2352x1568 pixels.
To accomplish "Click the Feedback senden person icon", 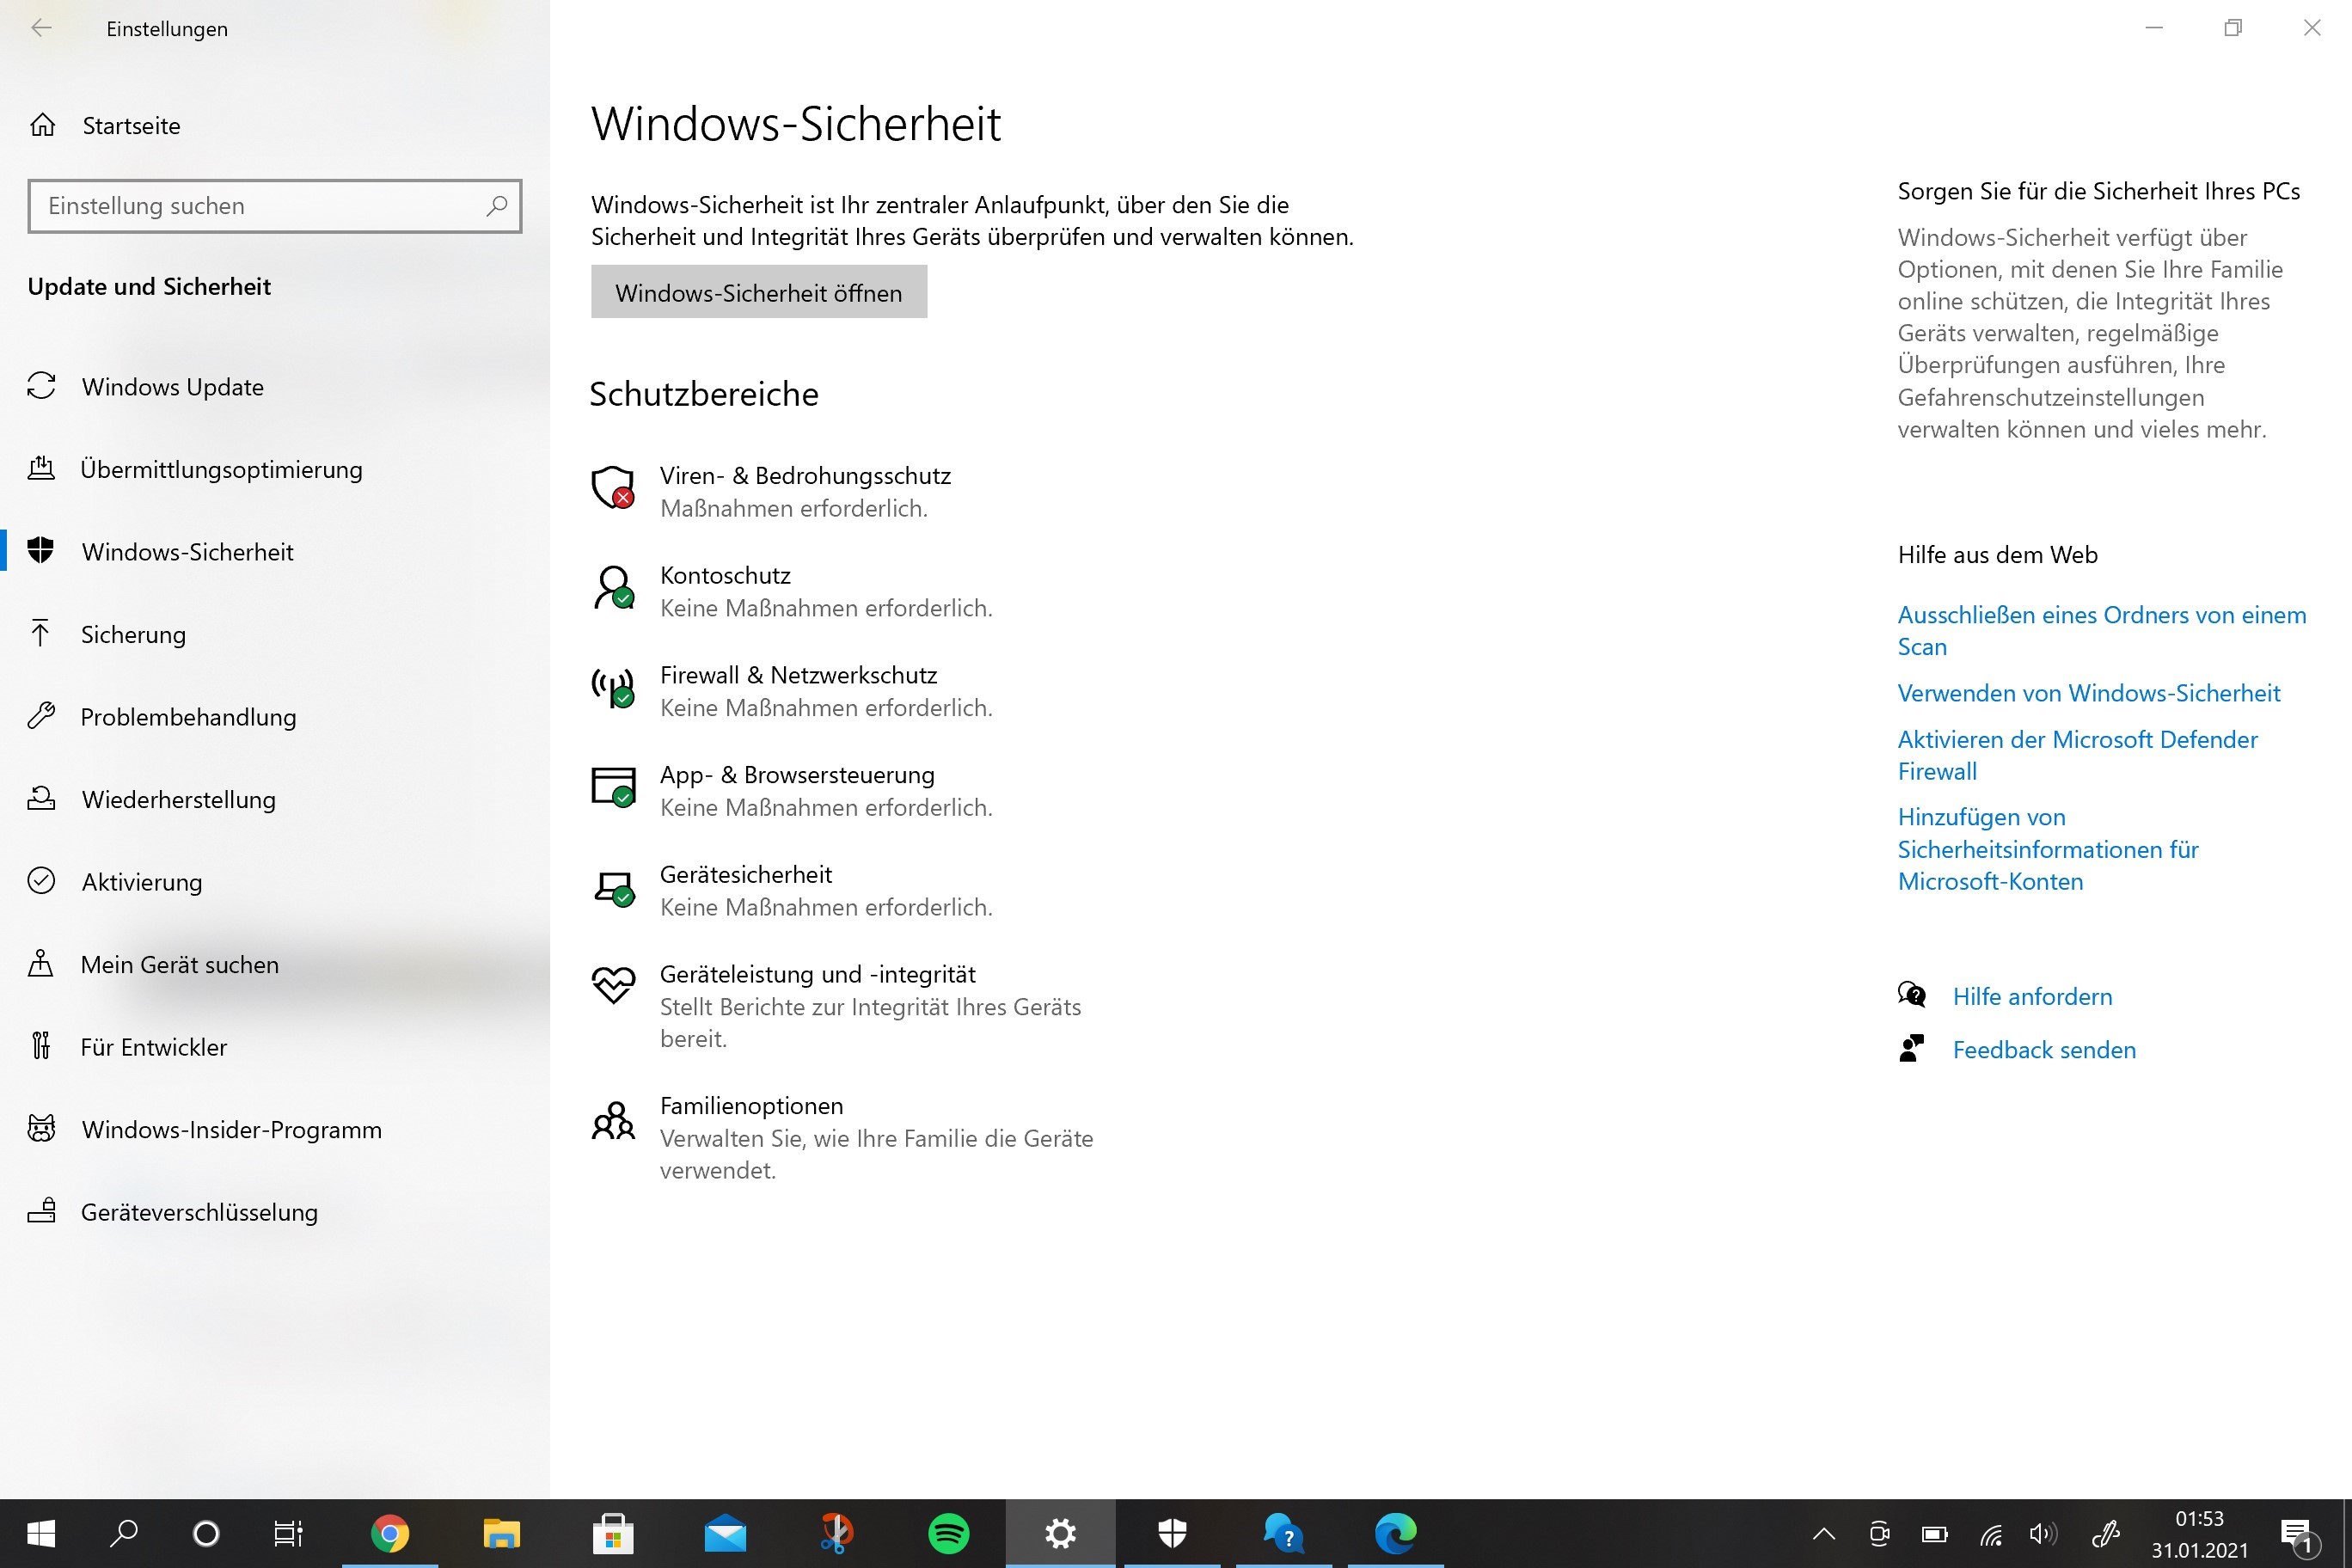I will pos(1911,1049).
